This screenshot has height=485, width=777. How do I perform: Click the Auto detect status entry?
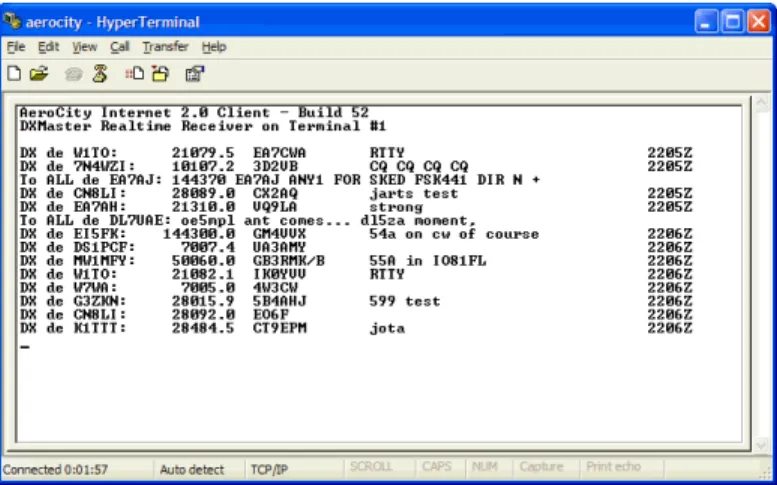pyautogui.click(x=192, y=469)
